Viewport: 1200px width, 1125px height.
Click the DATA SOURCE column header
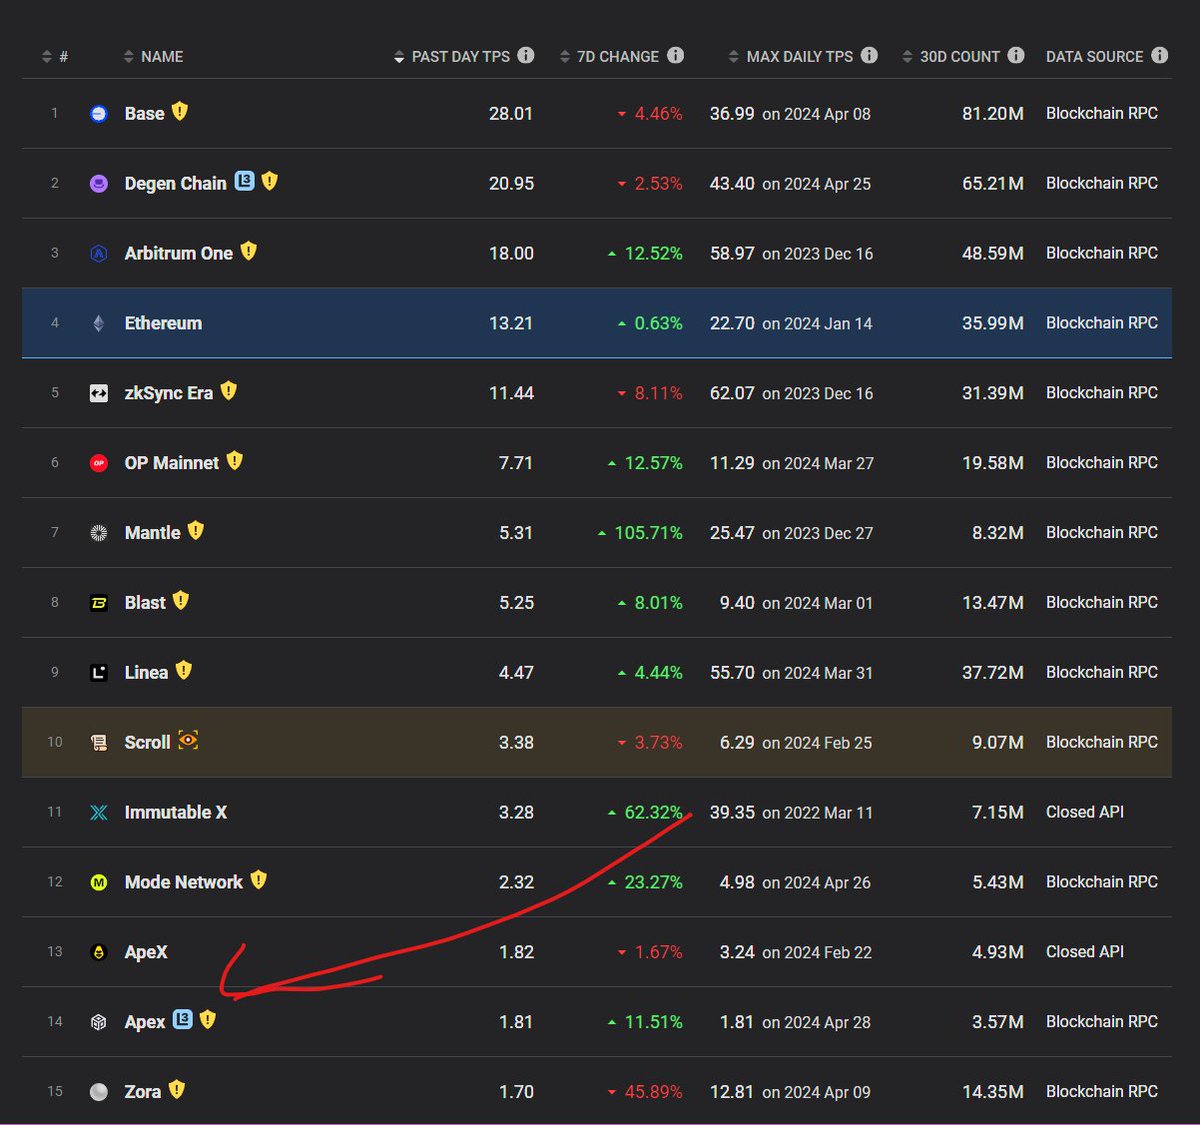1095,56
